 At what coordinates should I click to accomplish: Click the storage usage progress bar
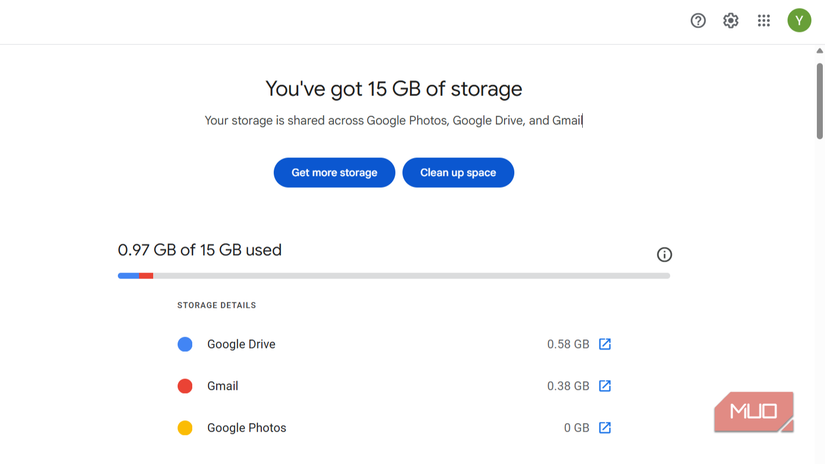pos(394,276)
